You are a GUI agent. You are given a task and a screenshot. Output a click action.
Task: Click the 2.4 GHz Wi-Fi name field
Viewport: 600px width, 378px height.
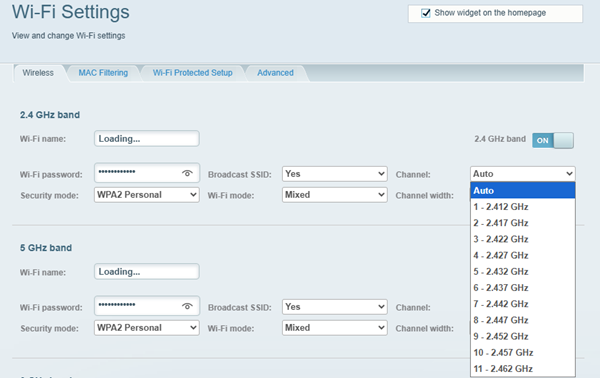point(147,138)
